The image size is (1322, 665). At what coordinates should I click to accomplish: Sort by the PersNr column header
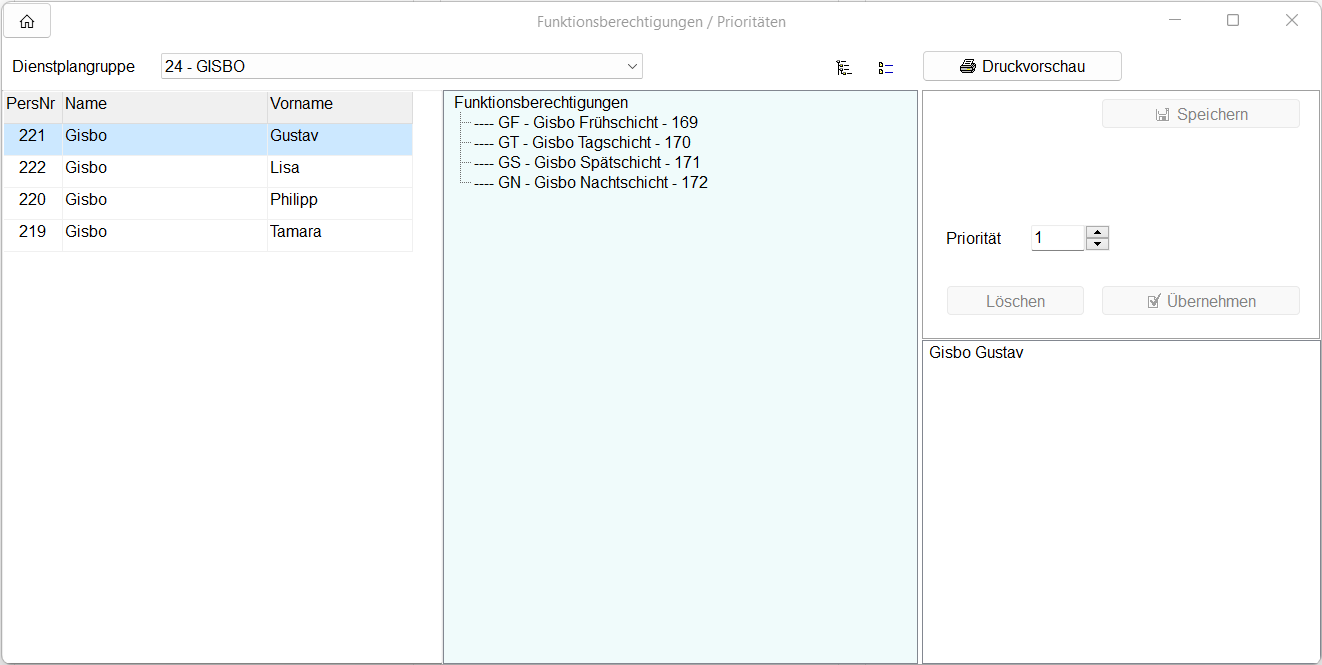point(31,104)
